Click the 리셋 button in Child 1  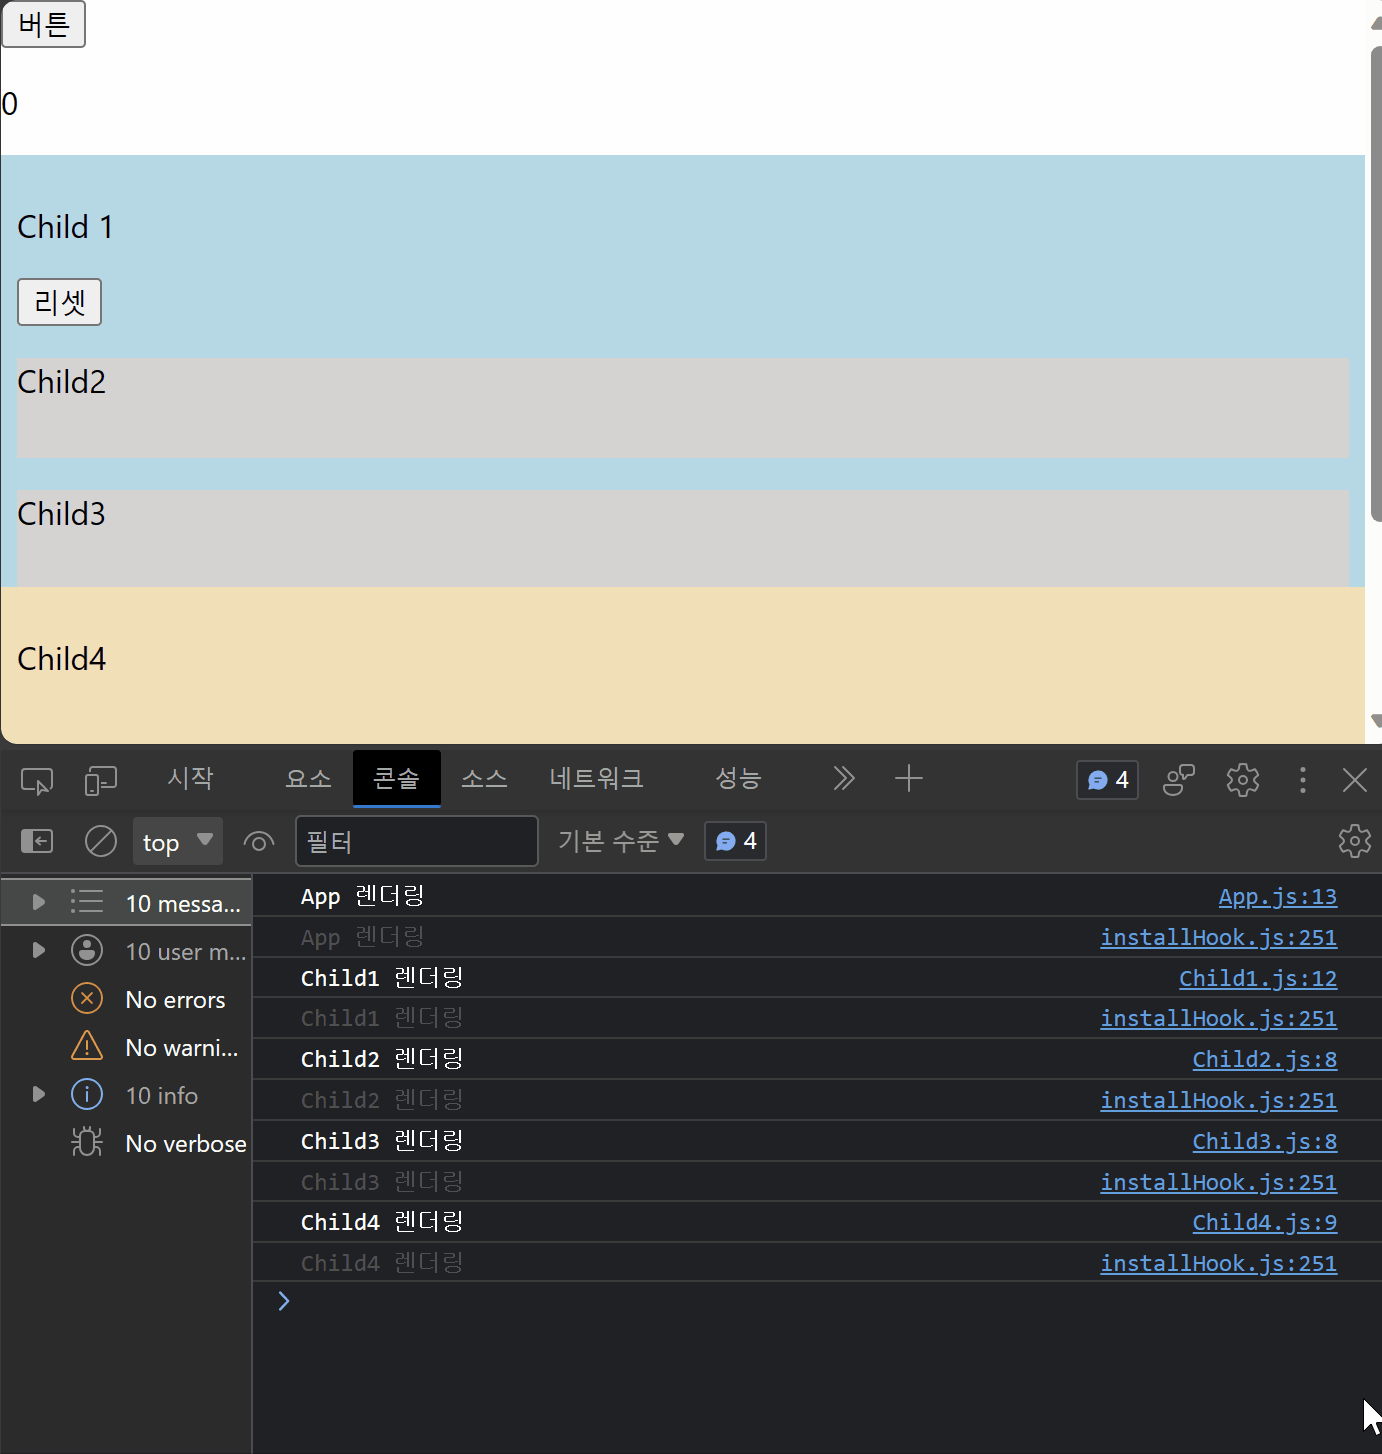[x=59, y=302]
